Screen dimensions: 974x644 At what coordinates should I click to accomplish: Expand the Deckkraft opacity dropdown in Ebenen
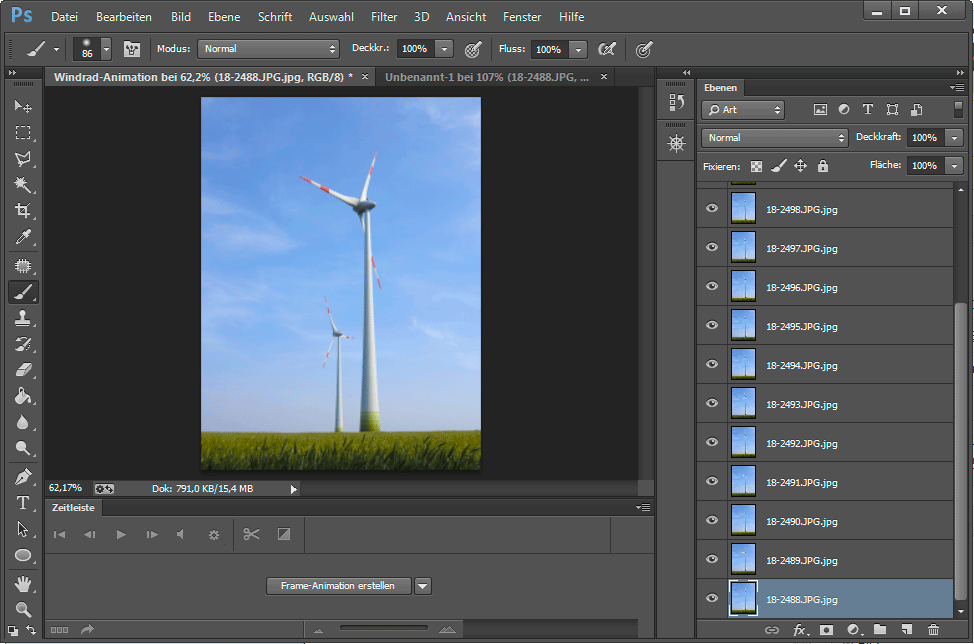pos(954,137)
